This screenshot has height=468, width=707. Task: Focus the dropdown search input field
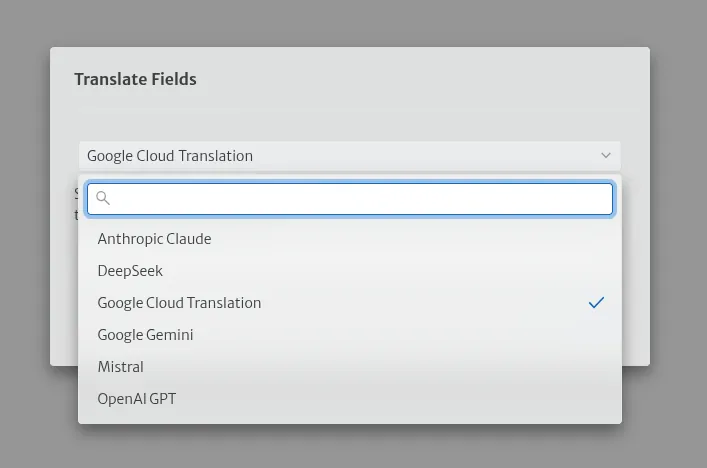click(350, 199)
